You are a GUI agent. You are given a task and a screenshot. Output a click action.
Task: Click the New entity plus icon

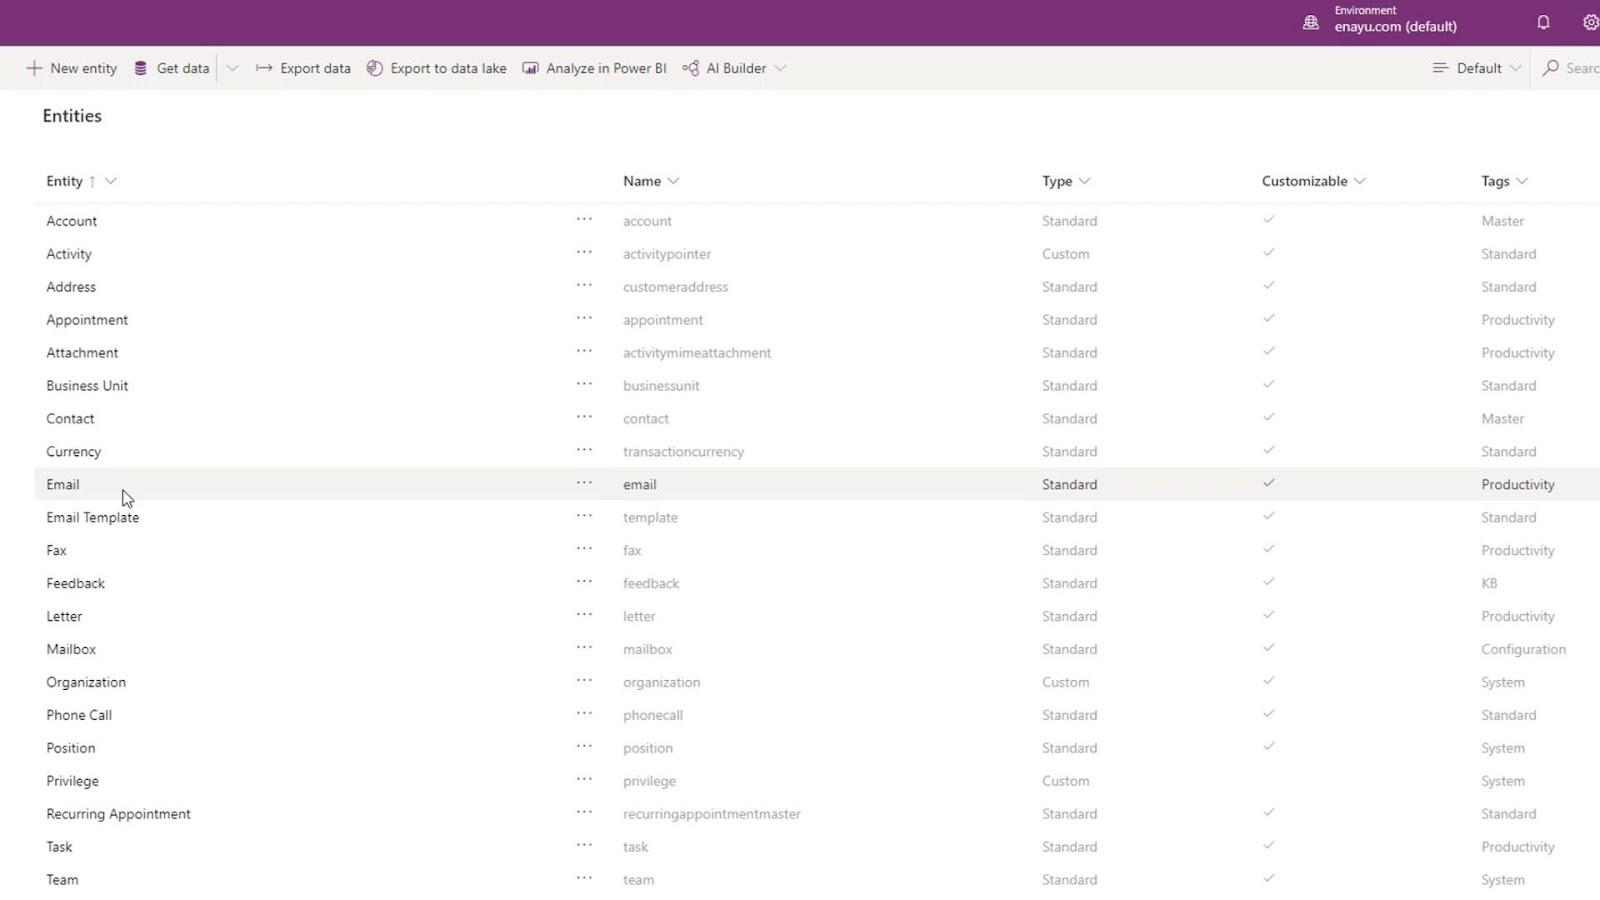pyautogui.click(x=34, y=68)
